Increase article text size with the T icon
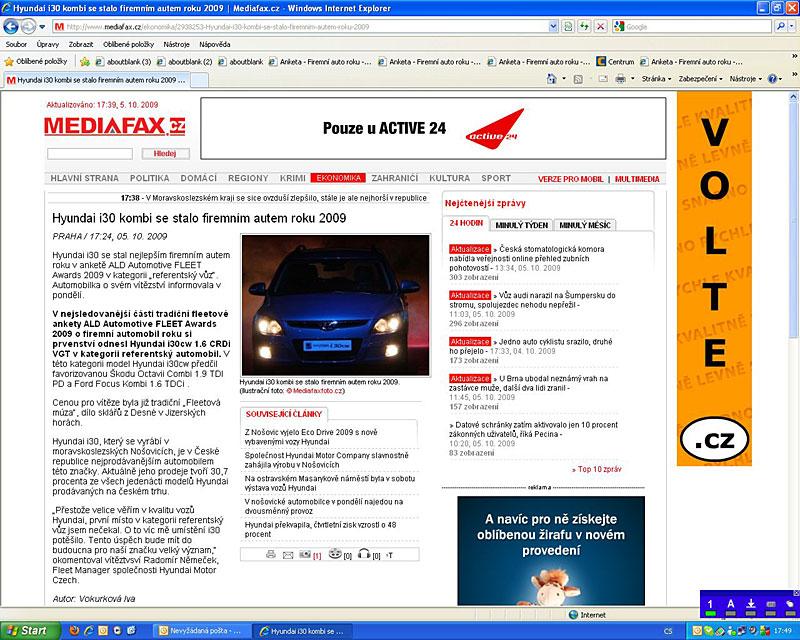Screen dimensions: 800x640 [x=390, y=555]
